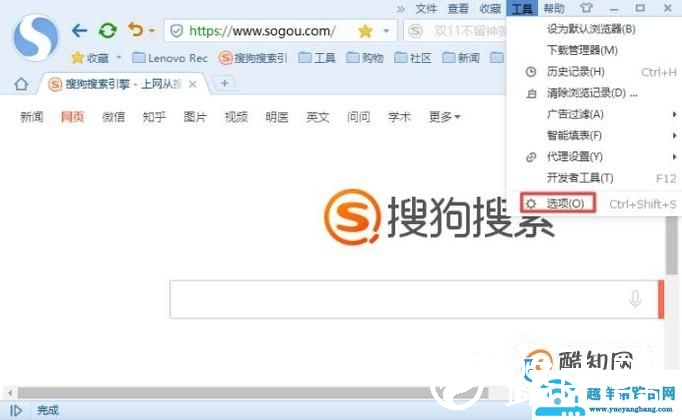Open the 文件 menu
The image size is (682, 420).
coord(426,8)
